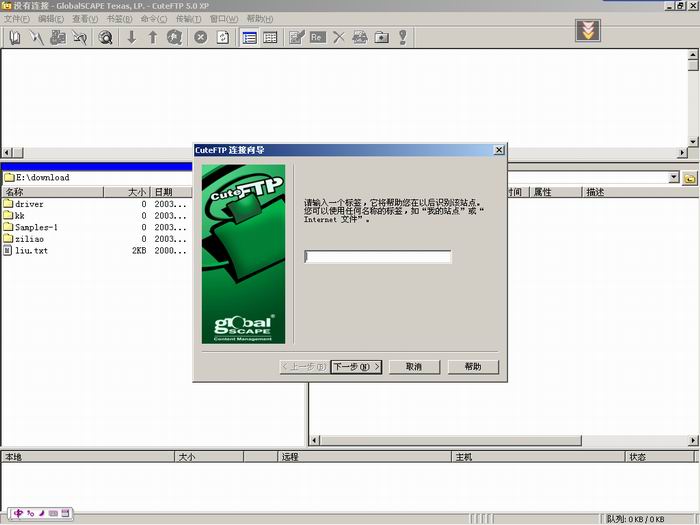Select the ziliao folder
This screenshot has width=700, height=525.
pyautogui.click(x=23, y=239)
